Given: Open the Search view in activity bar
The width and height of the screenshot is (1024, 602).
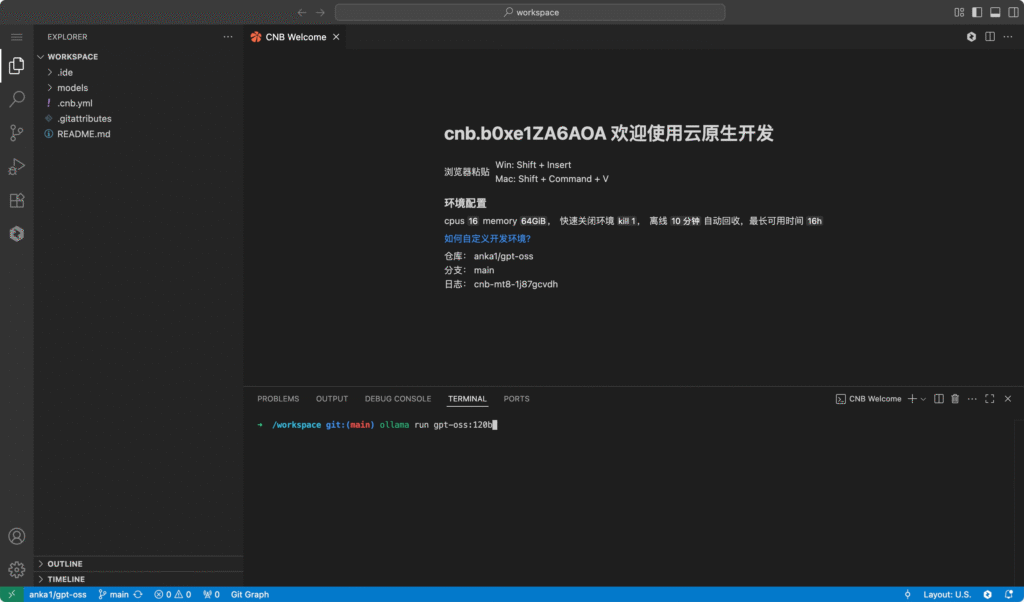Looking at the screenshot, I should point(17,99).
